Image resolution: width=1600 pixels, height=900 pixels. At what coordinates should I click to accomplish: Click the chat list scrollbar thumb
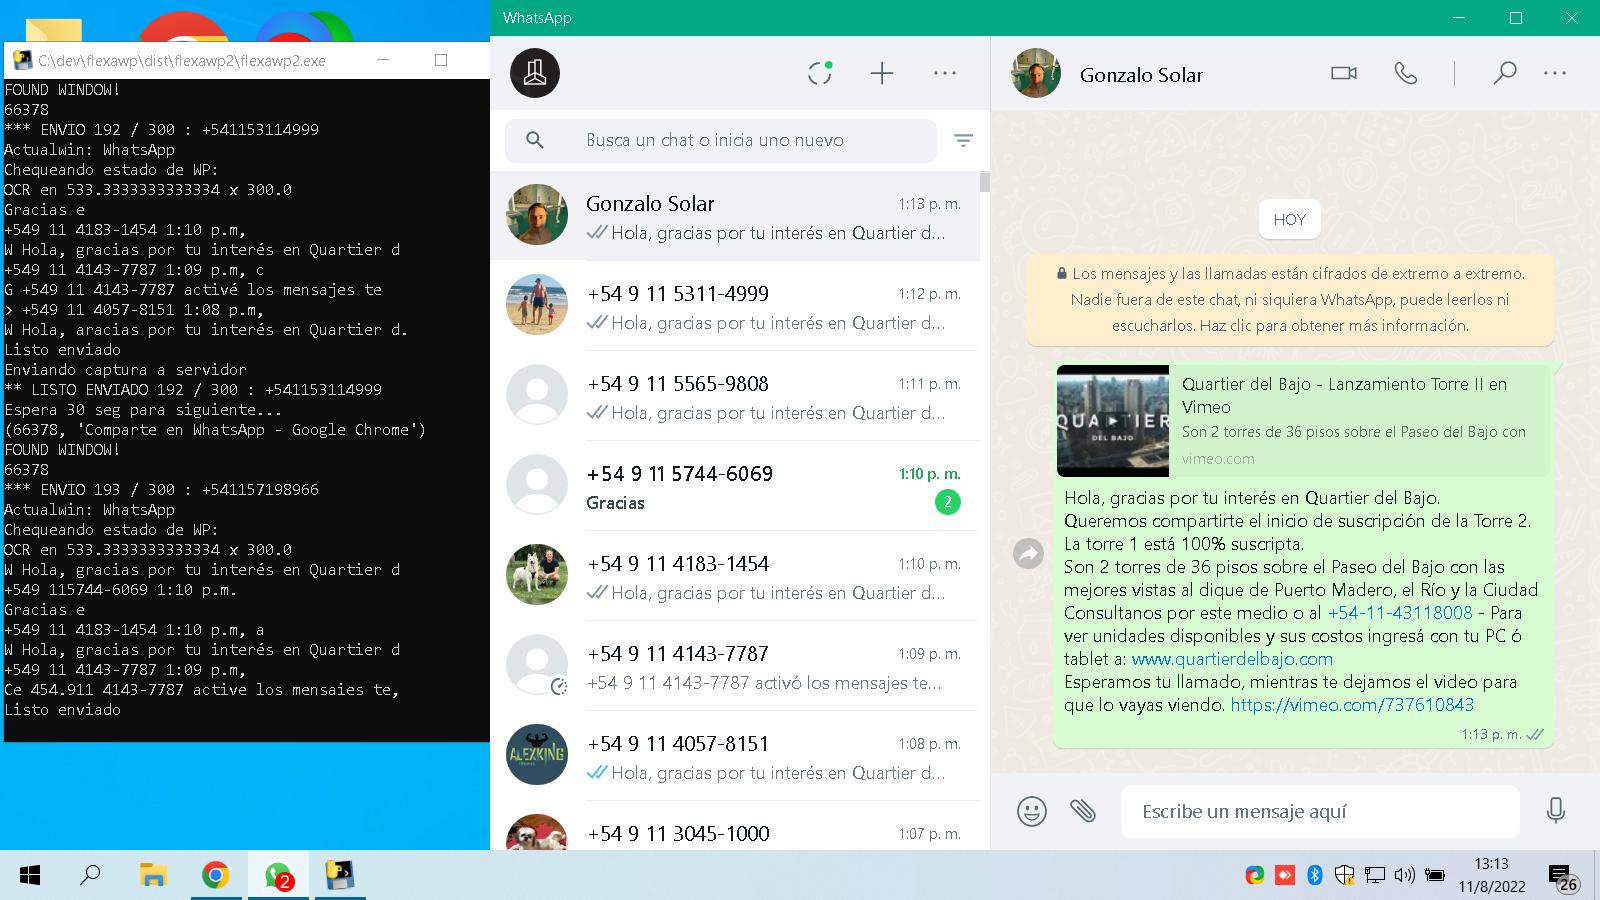click(985, 182)
